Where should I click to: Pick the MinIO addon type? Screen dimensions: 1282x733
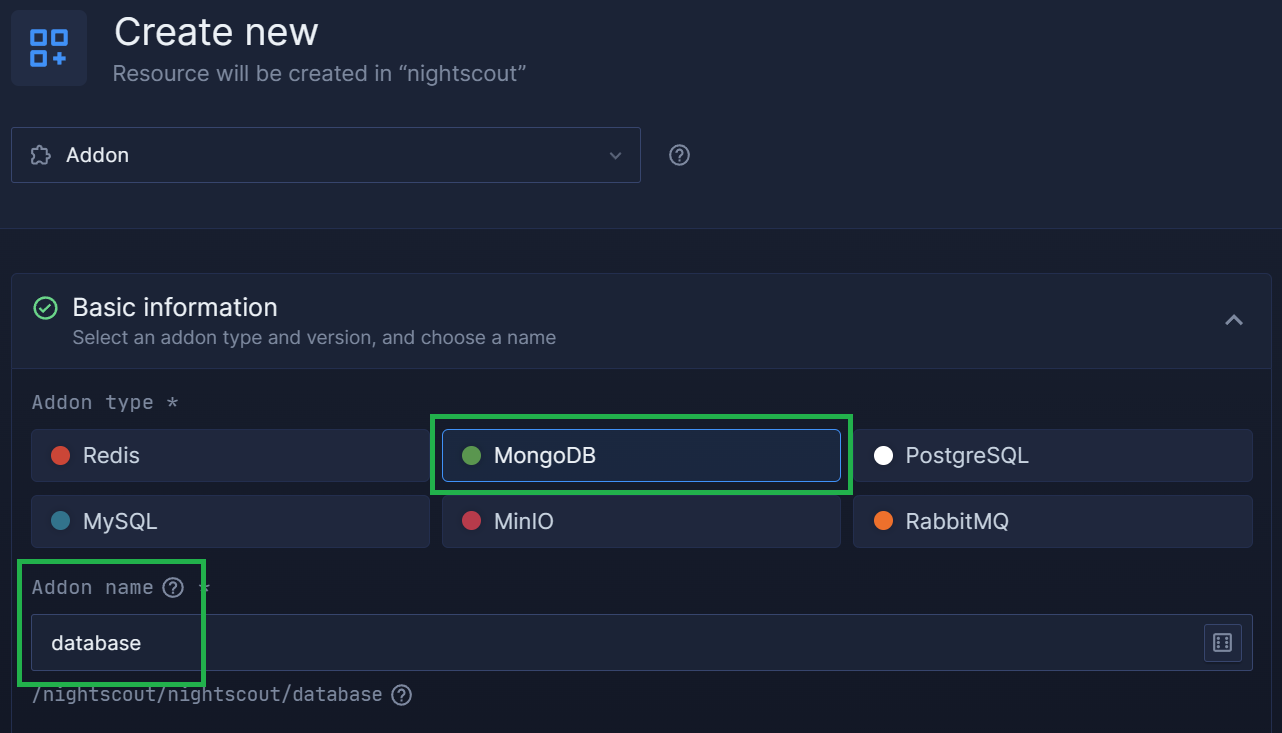click(x=641, y=521)
